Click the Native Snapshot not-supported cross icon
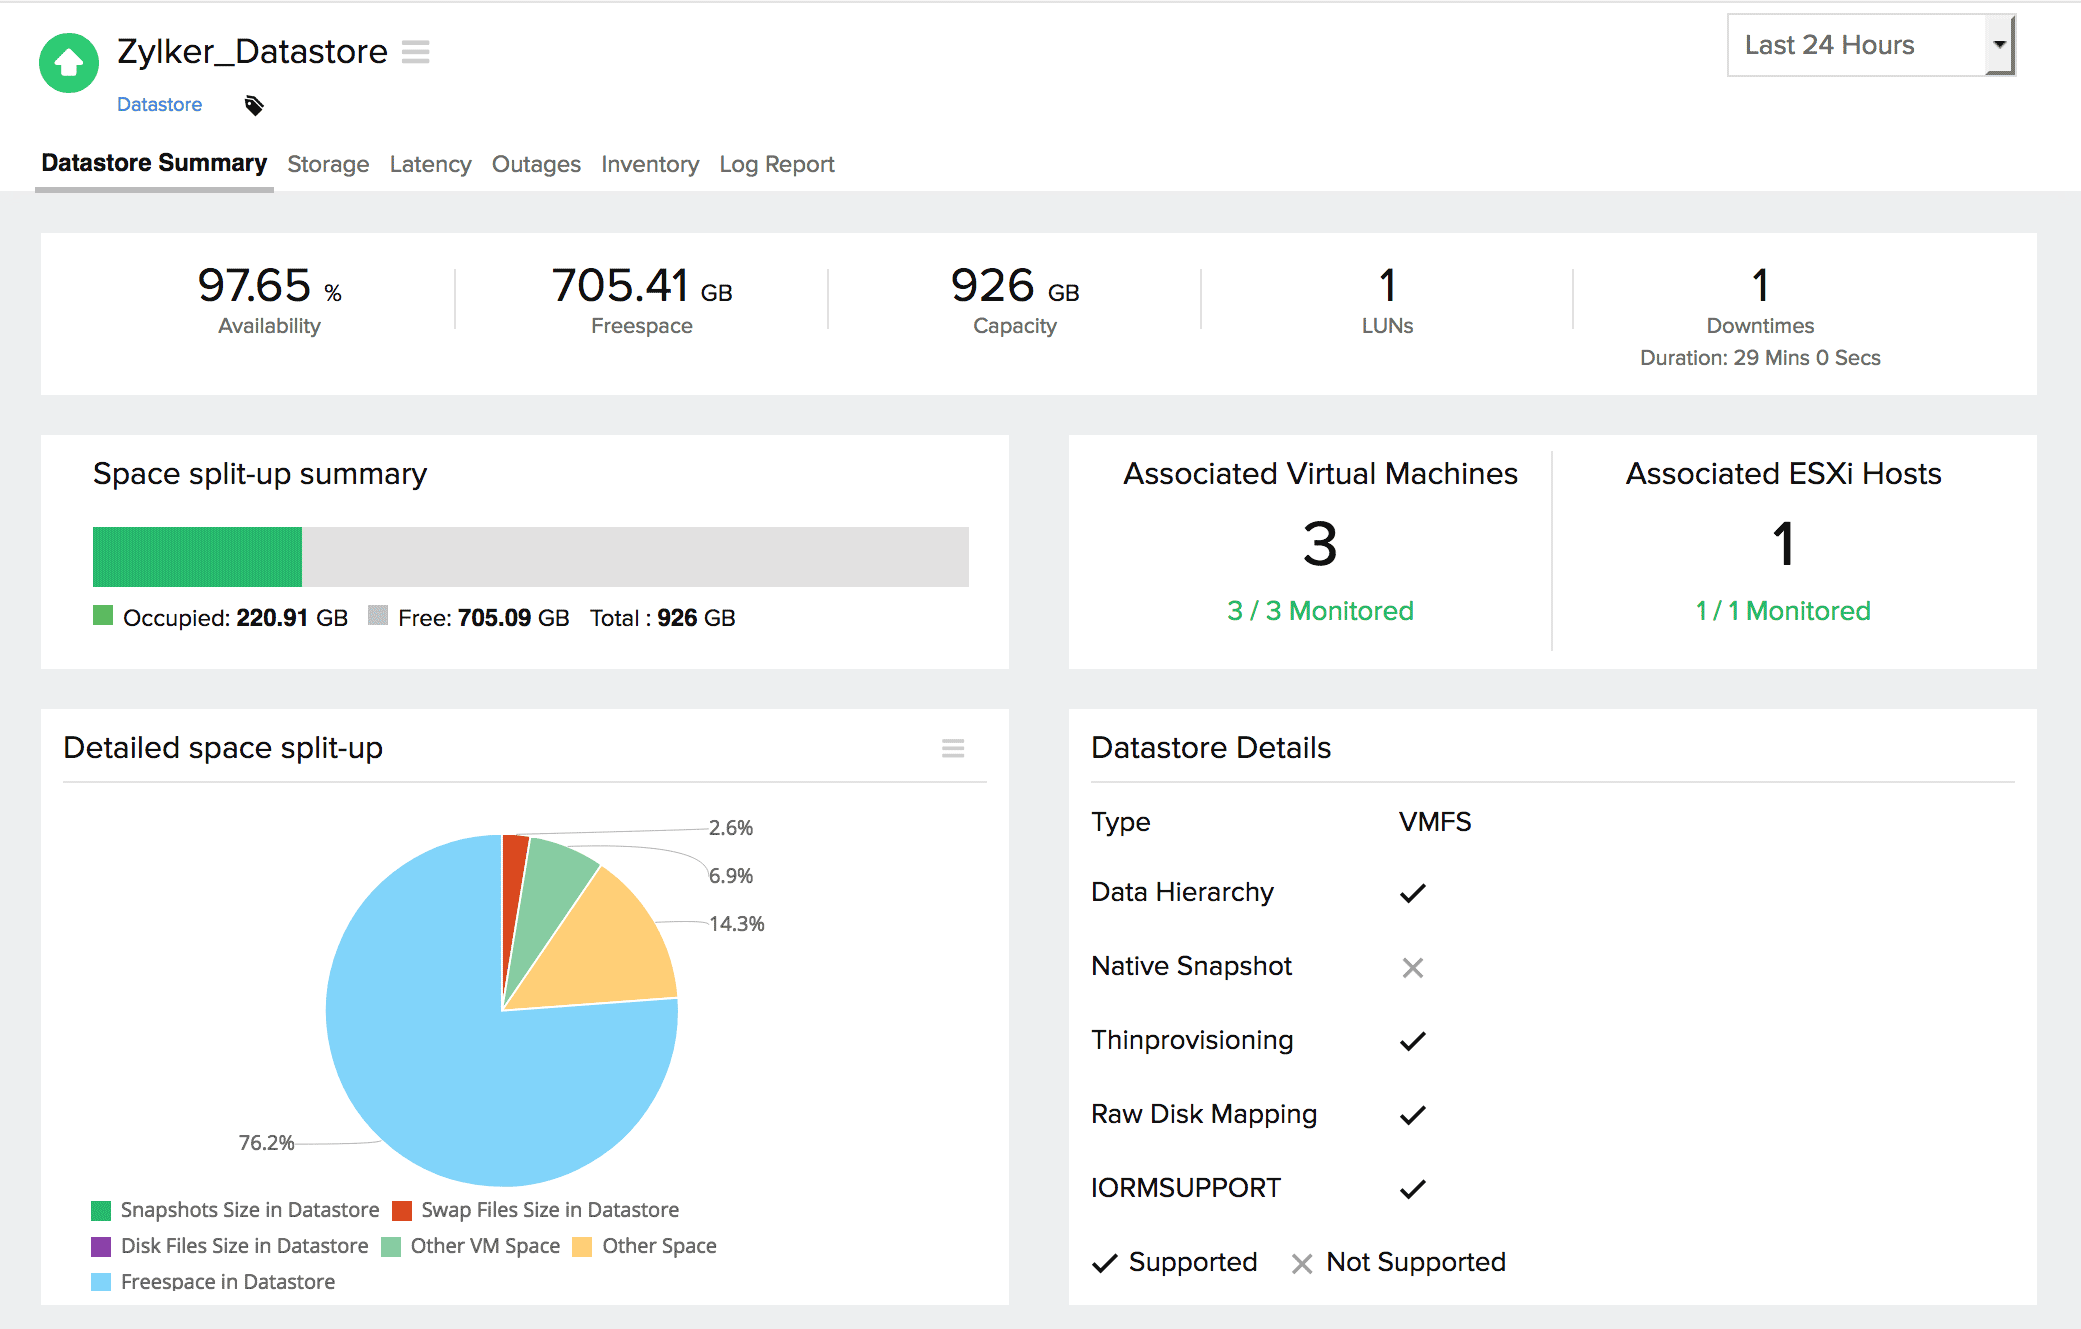The image size is (2081, 1329). click(1412, 967)
